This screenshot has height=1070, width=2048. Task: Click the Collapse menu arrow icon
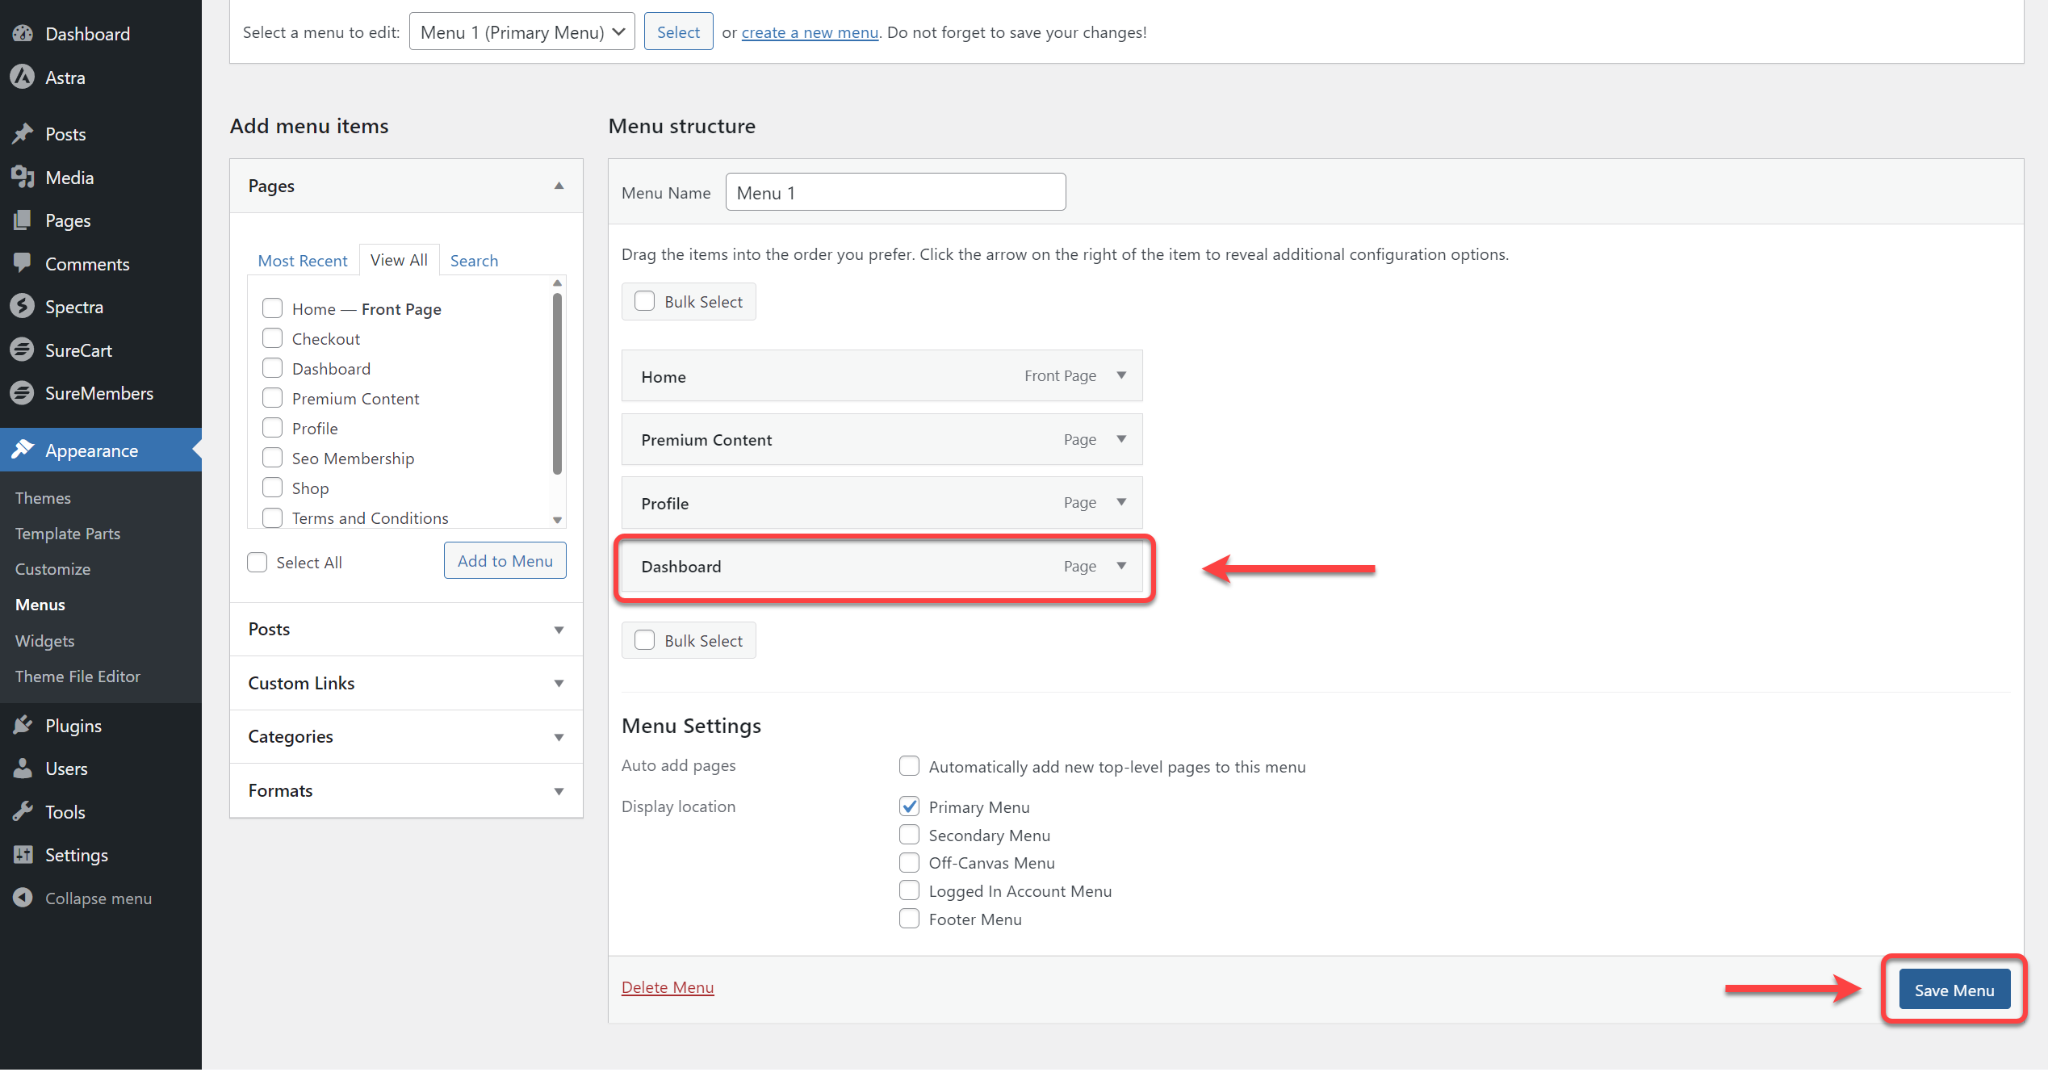coord(23,897)
